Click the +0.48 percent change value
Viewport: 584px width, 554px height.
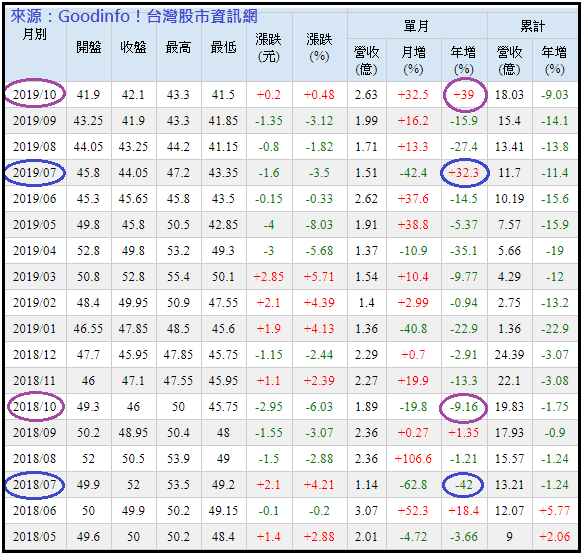[x=319, y=95]
